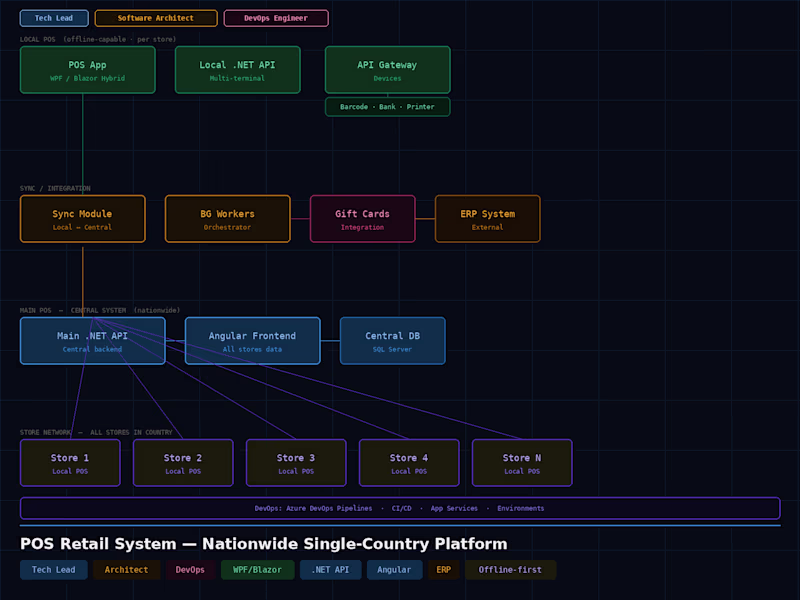Click the .NET API tag
Viewport: 800px width, 600px height.
[x=331, y=570]
